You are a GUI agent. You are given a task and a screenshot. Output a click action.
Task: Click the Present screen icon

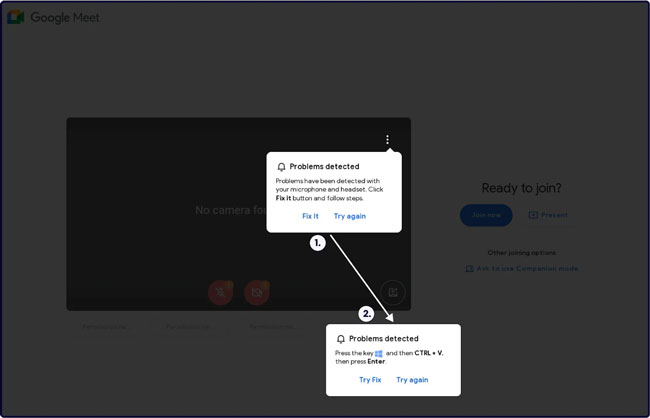click(533, 215)
